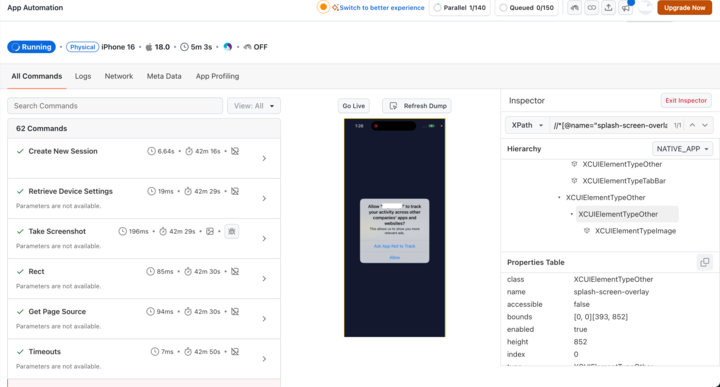Click the Exit Inspector button
The image size is (720, 387).
pyautogui.click(x=686, y=101)
